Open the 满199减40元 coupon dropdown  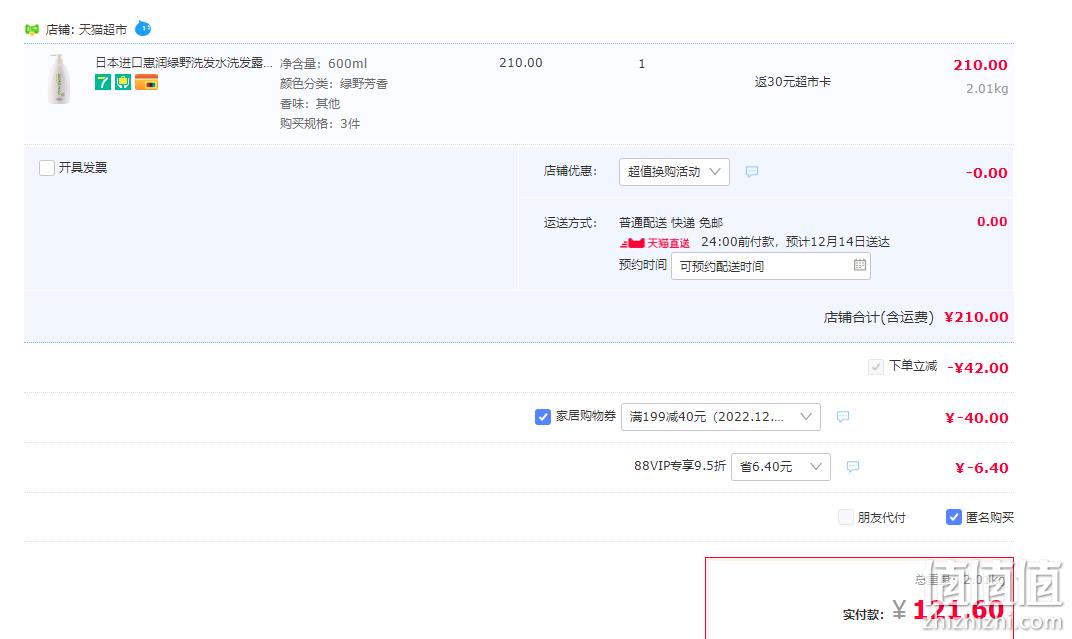[x=721, y=417]
